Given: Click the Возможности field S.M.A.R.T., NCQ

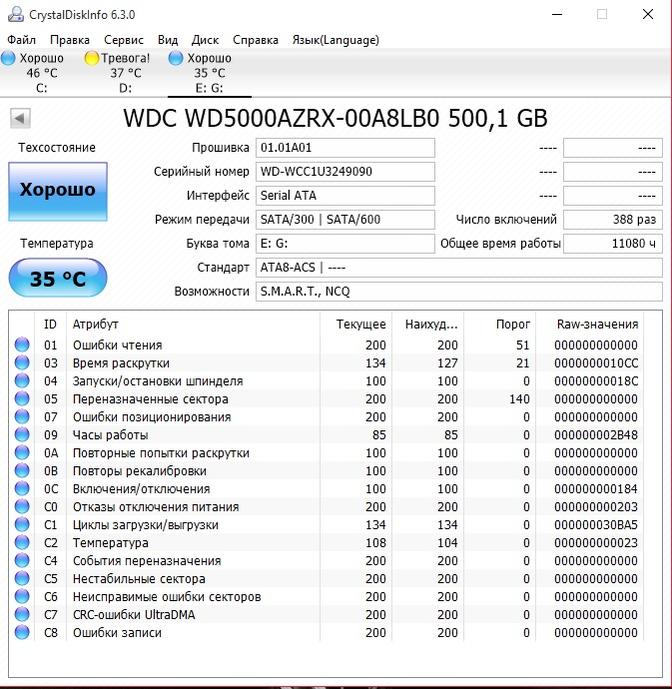Looking at the screenshot, I should click(x=459, y=291).
